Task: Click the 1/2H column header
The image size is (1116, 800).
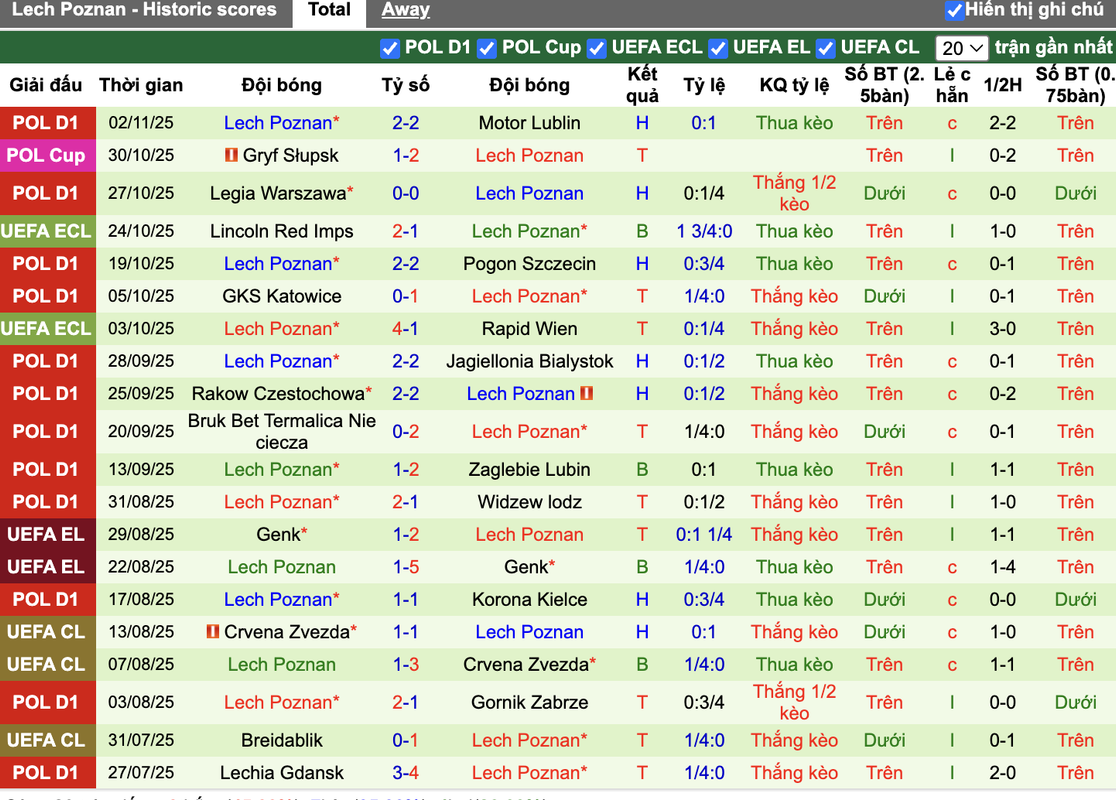Action: [x=1002, y=85]
